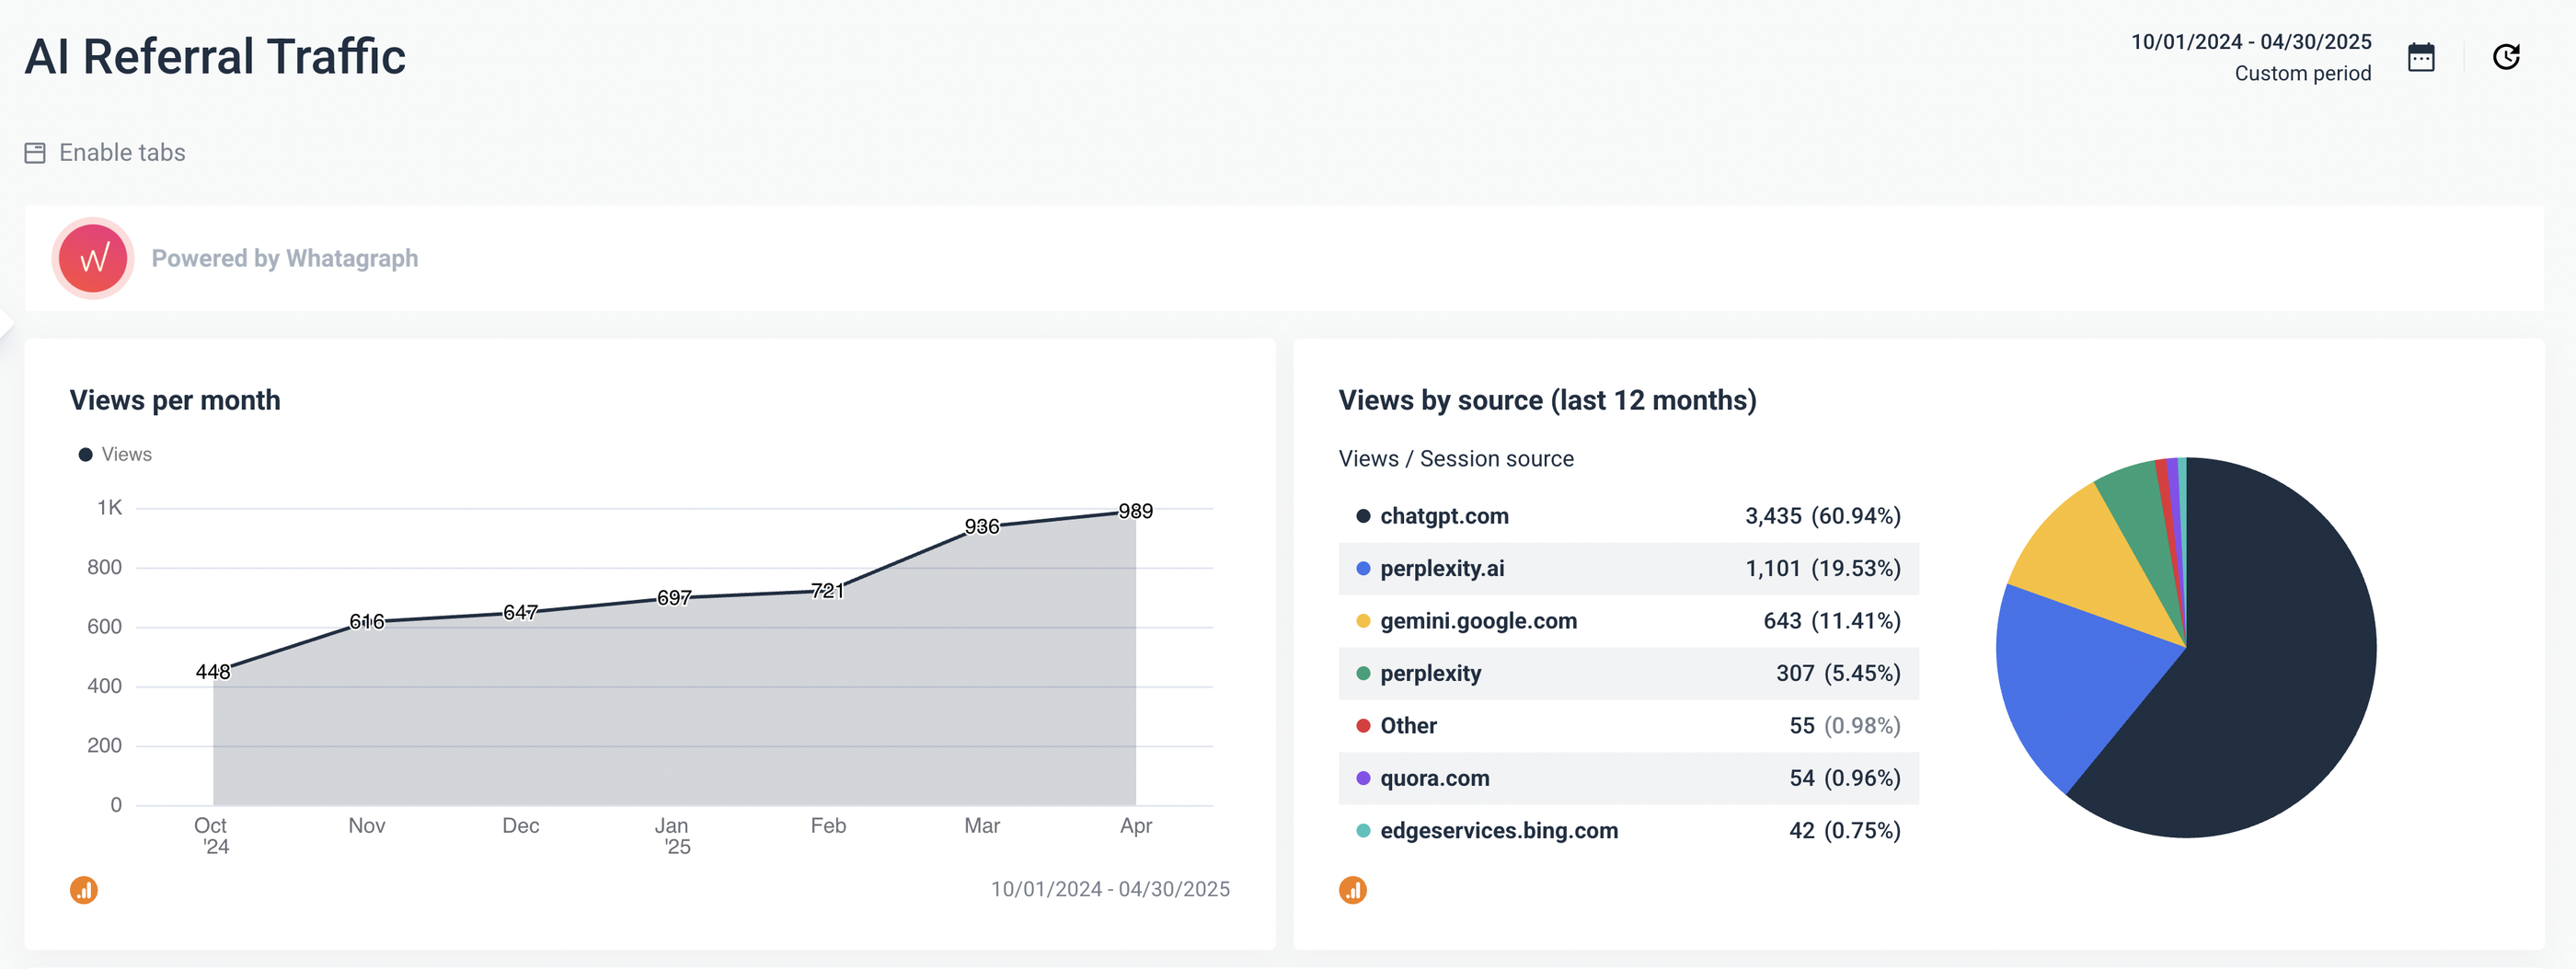
Task: Click the Mar axis label
Action: click(x=982, y=826)
